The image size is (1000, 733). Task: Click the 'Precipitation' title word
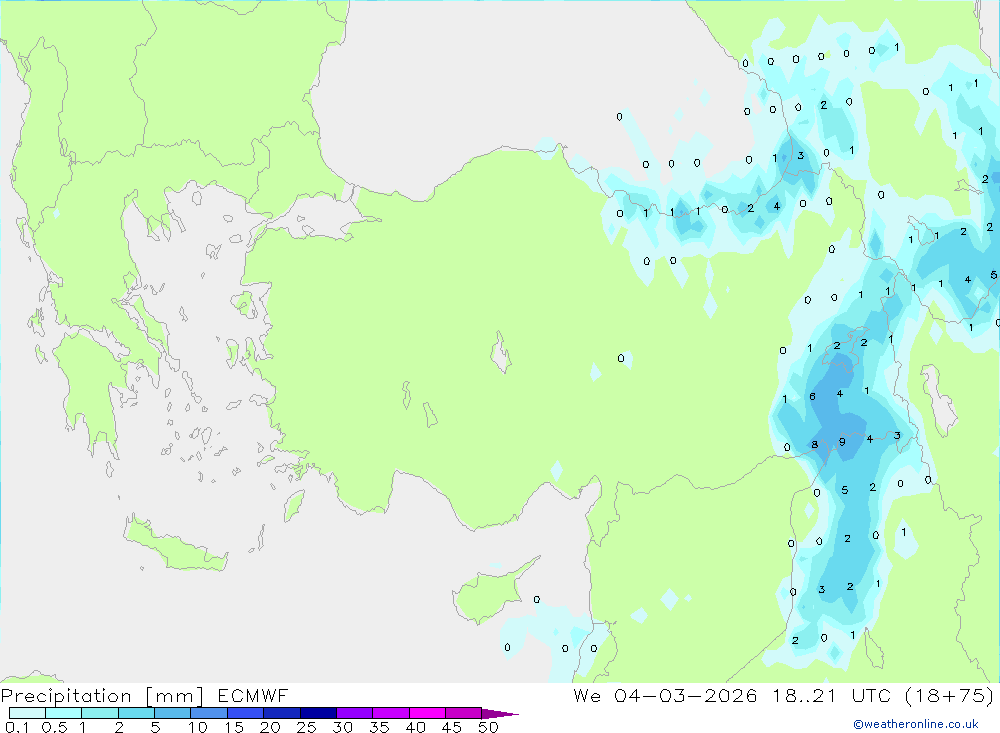(x=66, y=696)
